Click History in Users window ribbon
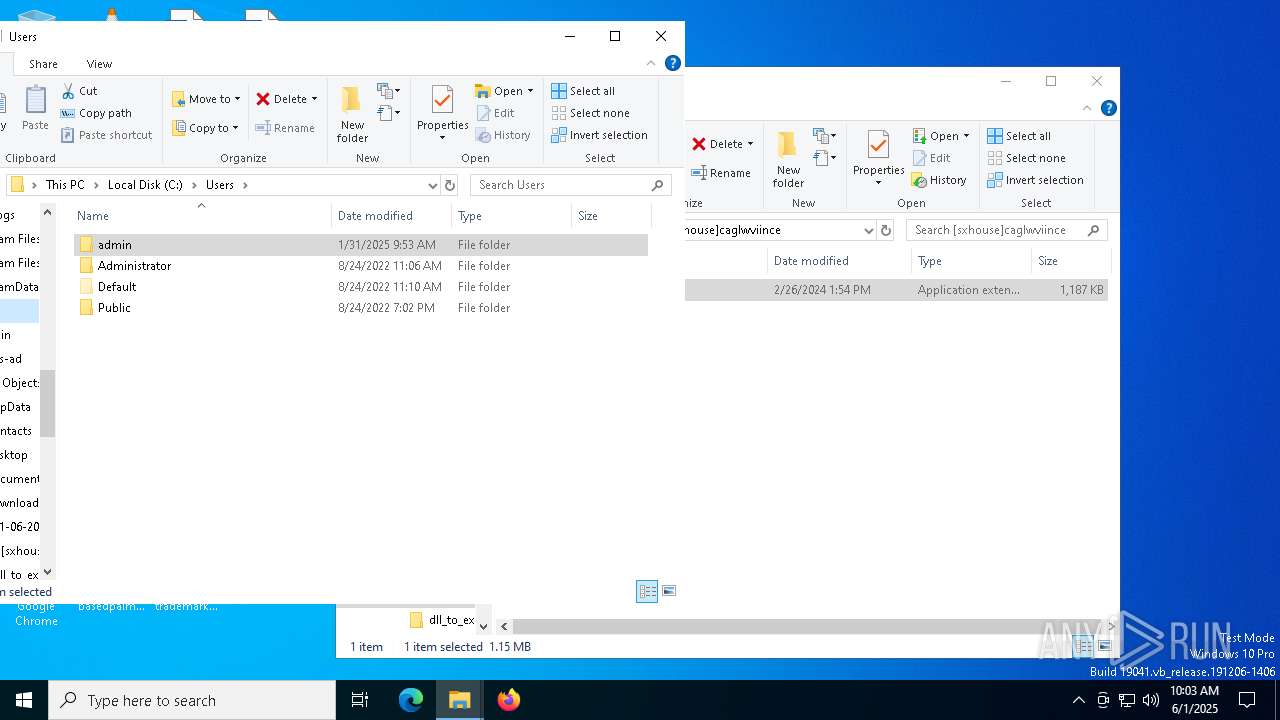 503,135
